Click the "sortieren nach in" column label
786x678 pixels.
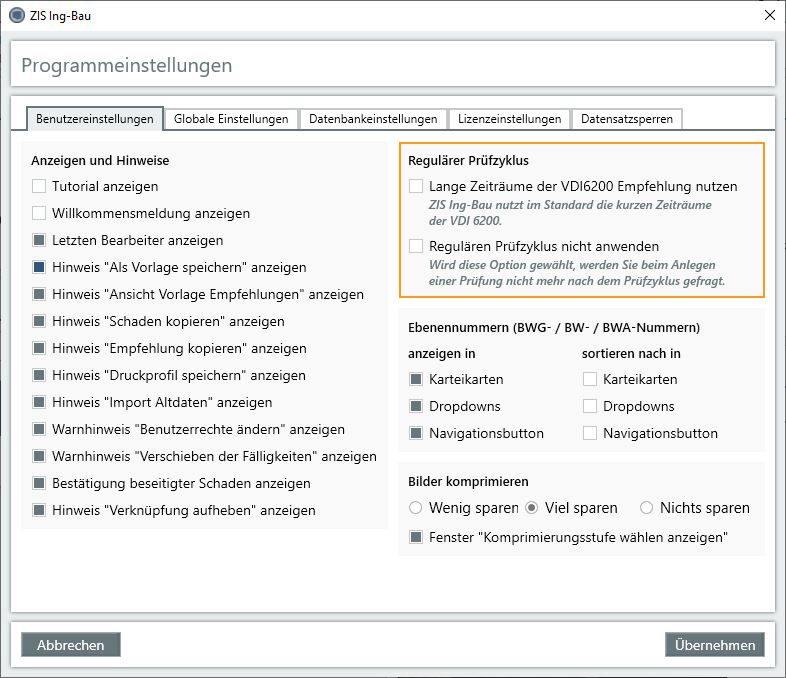tap(631, 354)
